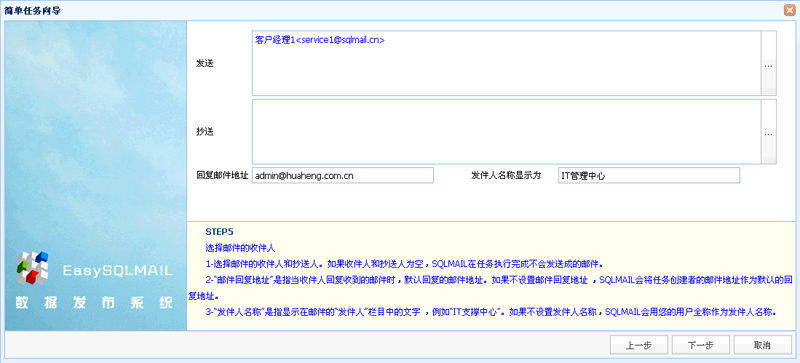The width and height of the screenshot is (800, 363).
Task: Click the 数据发布系统 banner text
Action: (x=94, y=303)
